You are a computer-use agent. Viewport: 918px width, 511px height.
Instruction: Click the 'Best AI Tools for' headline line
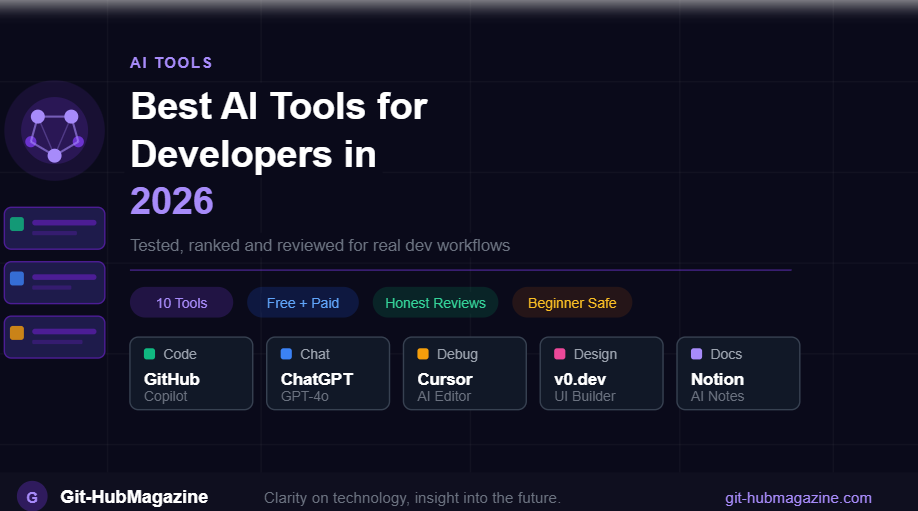tap(279, 107)
